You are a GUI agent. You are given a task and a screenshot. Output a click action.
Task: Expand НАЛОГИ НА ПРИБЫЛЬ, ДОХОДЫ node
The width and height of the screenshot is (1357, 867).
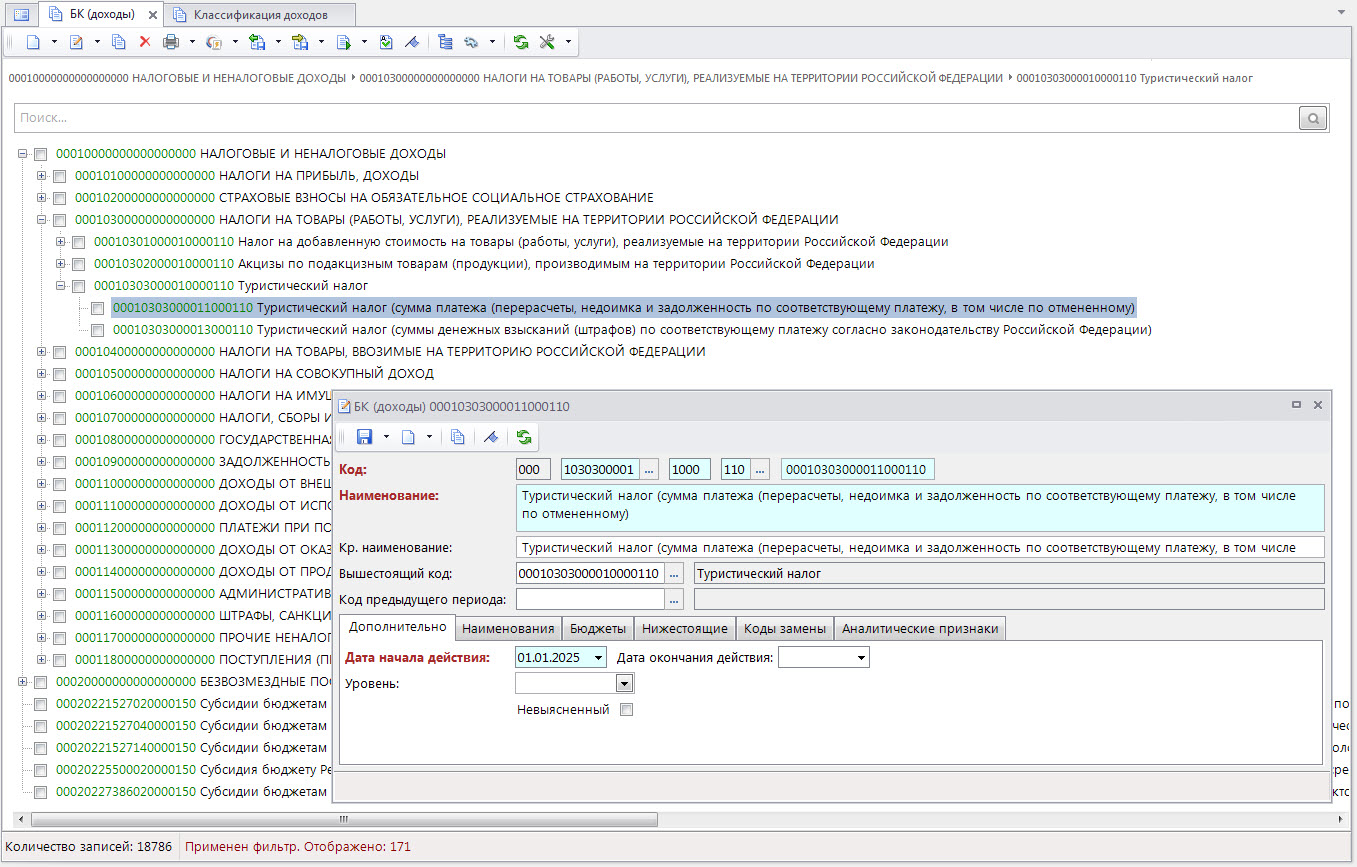(41, 176)
